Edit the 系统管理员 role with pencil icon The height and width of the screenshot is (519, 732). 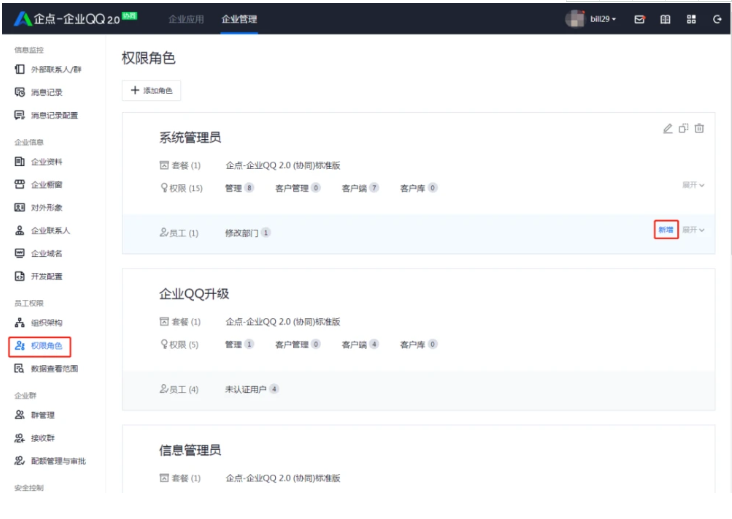pyautogui.click(x=668, y=128)
